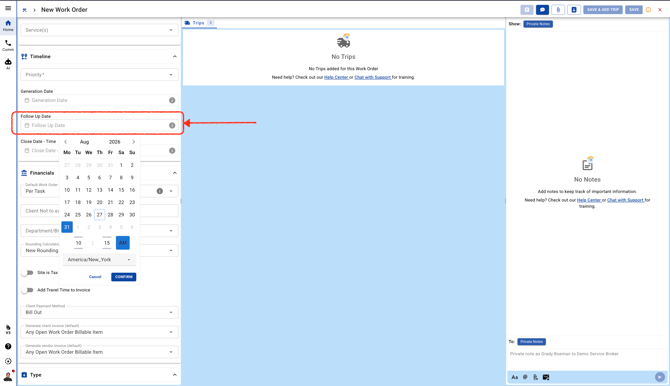Open the Department/Branch dropdown
This screenshot has height=386, width=670.
[100, 231]
